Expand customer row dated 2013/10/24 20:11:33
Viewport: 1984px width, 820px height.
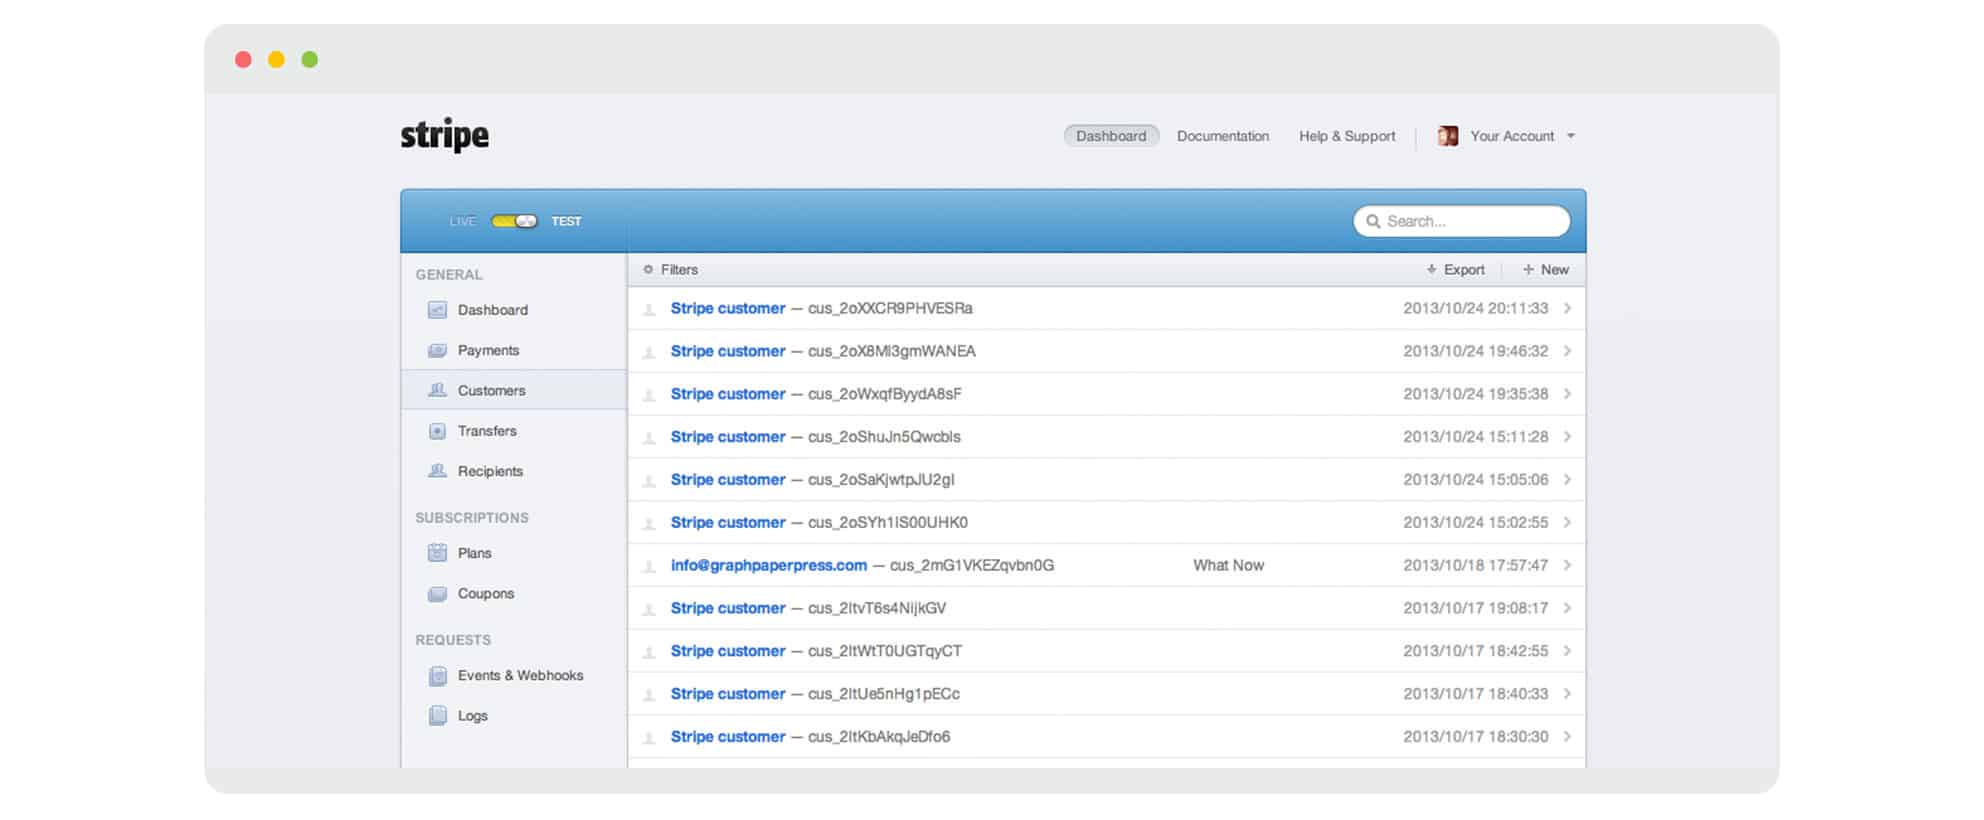tap(1567, 308)
